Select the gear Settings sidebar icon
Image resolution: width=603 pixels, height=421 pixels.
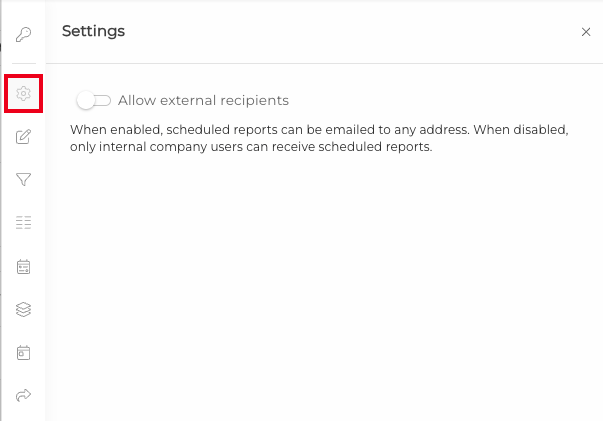coord(23,93)
